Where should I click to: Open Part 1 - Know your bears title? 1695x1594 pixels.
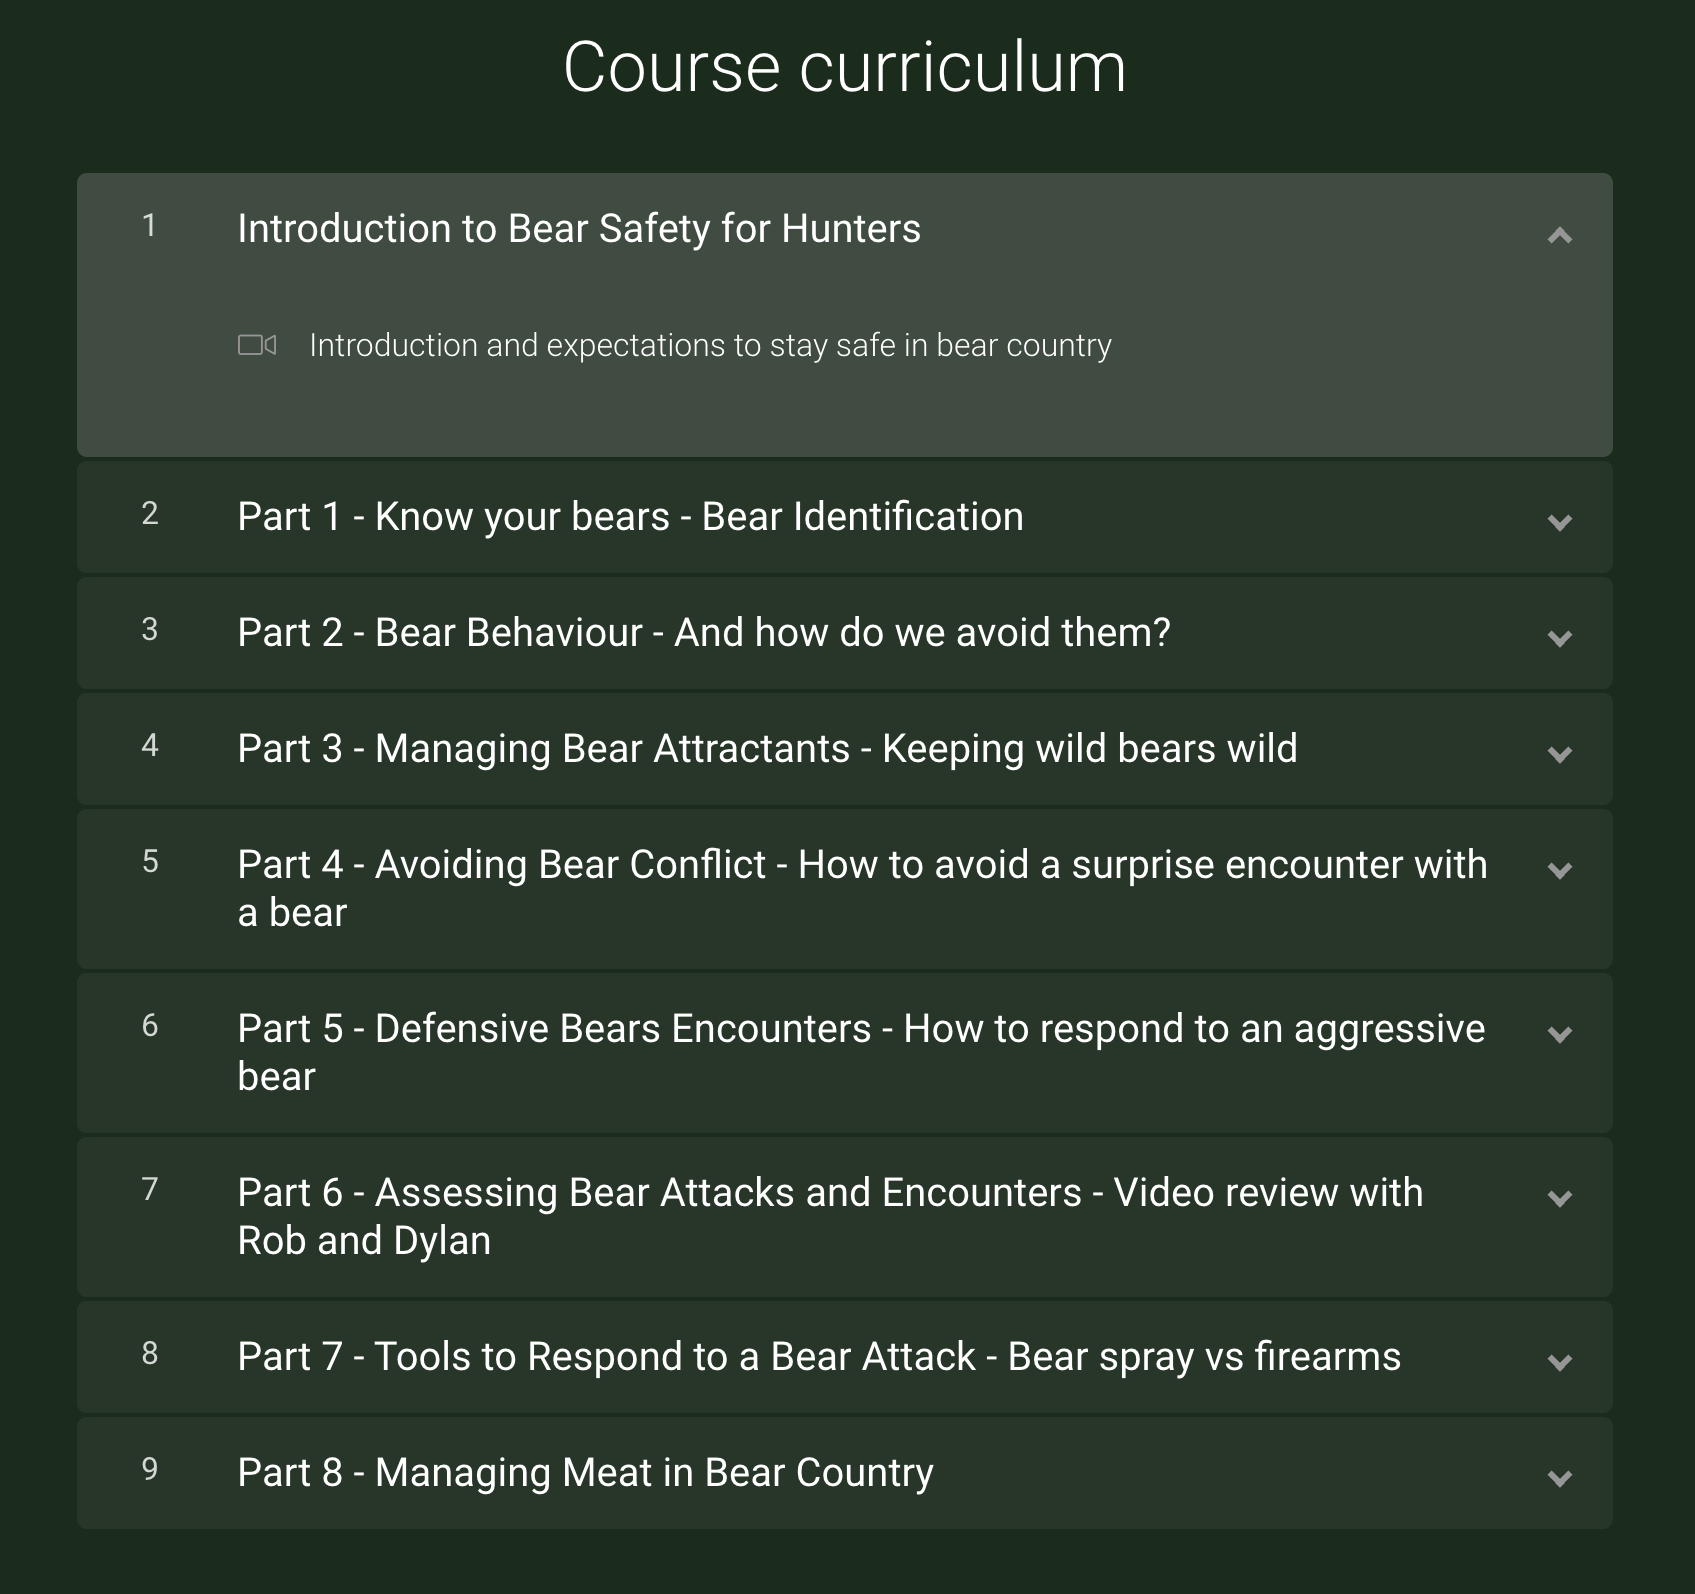tap(630, 517)
